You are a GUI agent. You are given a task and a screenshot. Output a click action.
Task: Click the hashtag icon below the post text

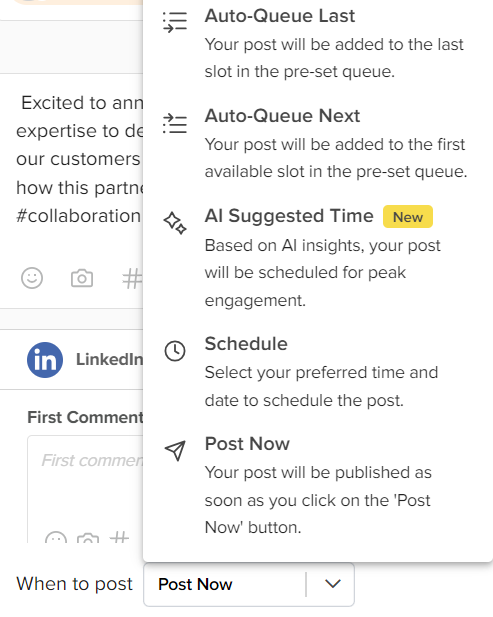[132, 279]
